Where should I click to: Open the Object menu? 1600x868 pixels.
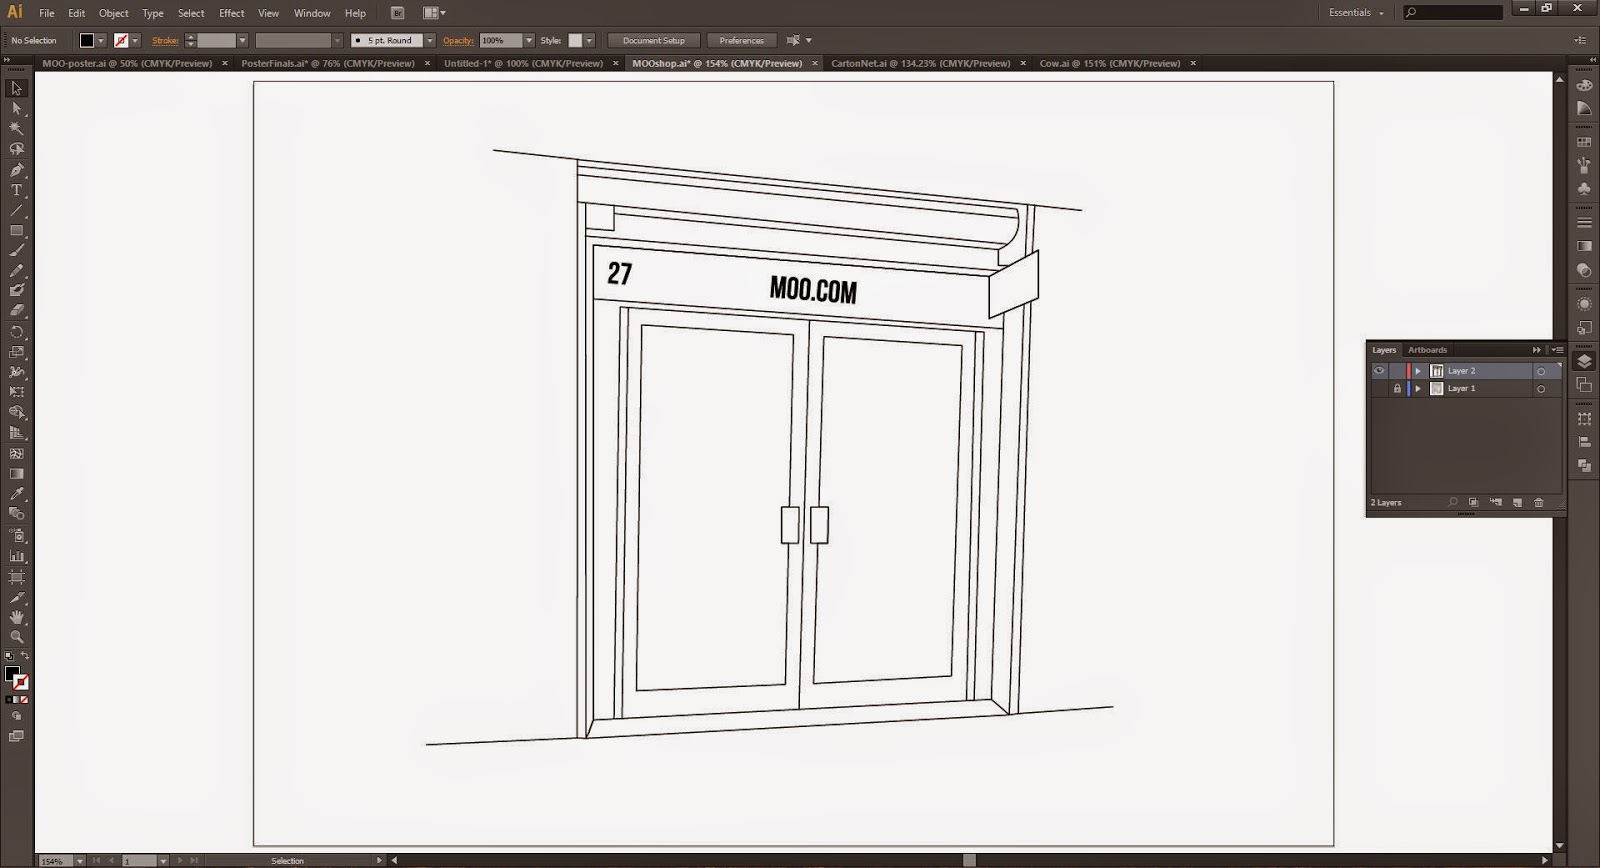113,13
